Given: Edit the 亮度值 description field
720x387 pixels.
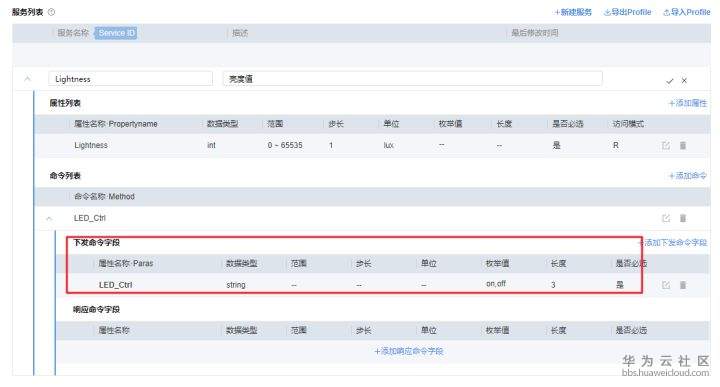Looking at the screenshot, I should [x=413, y=79].
